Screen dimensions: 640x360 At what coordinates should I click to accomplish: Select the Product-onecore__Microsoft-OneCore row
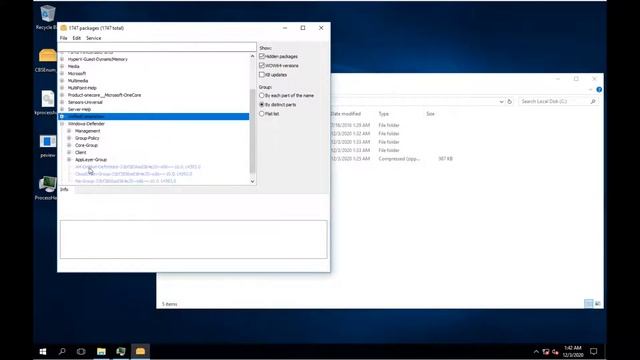click(x=104, y=95)
